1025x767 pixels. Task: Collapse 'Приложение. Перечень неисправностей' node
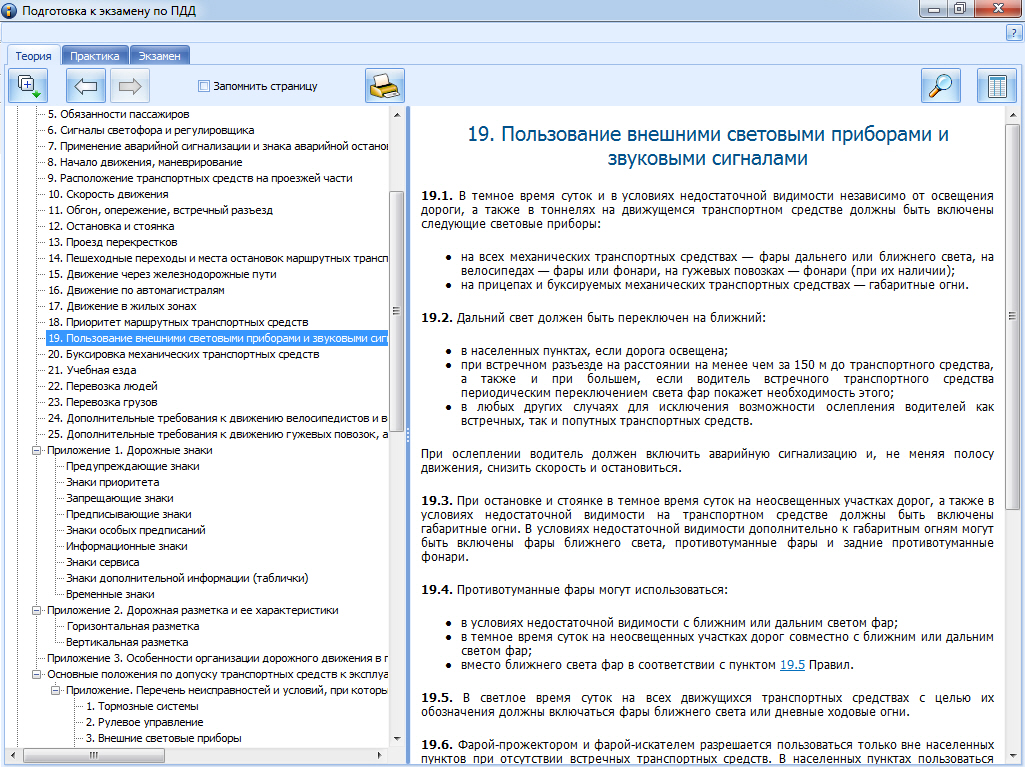tap(56, 690)
